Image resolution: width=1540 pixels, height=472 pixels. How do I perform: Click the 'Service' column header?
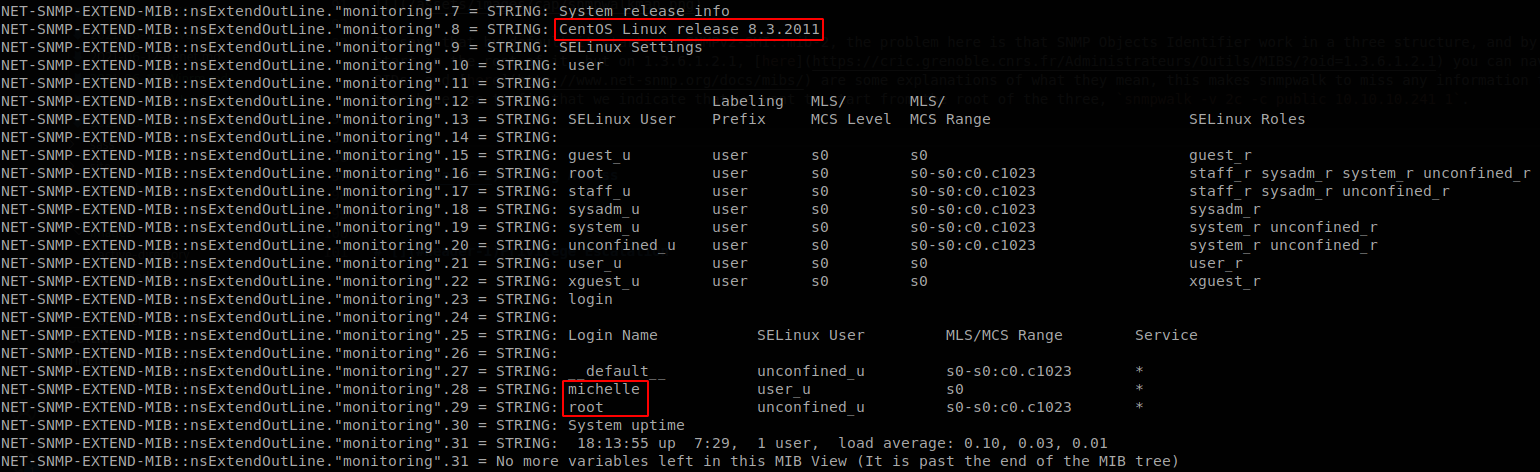[x=1166, y=335]
